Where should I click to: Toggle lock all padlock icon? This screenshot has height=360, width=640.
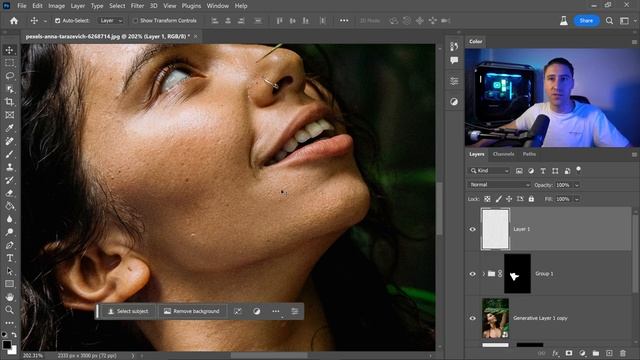pyautogui.click(x=531, y=199)
